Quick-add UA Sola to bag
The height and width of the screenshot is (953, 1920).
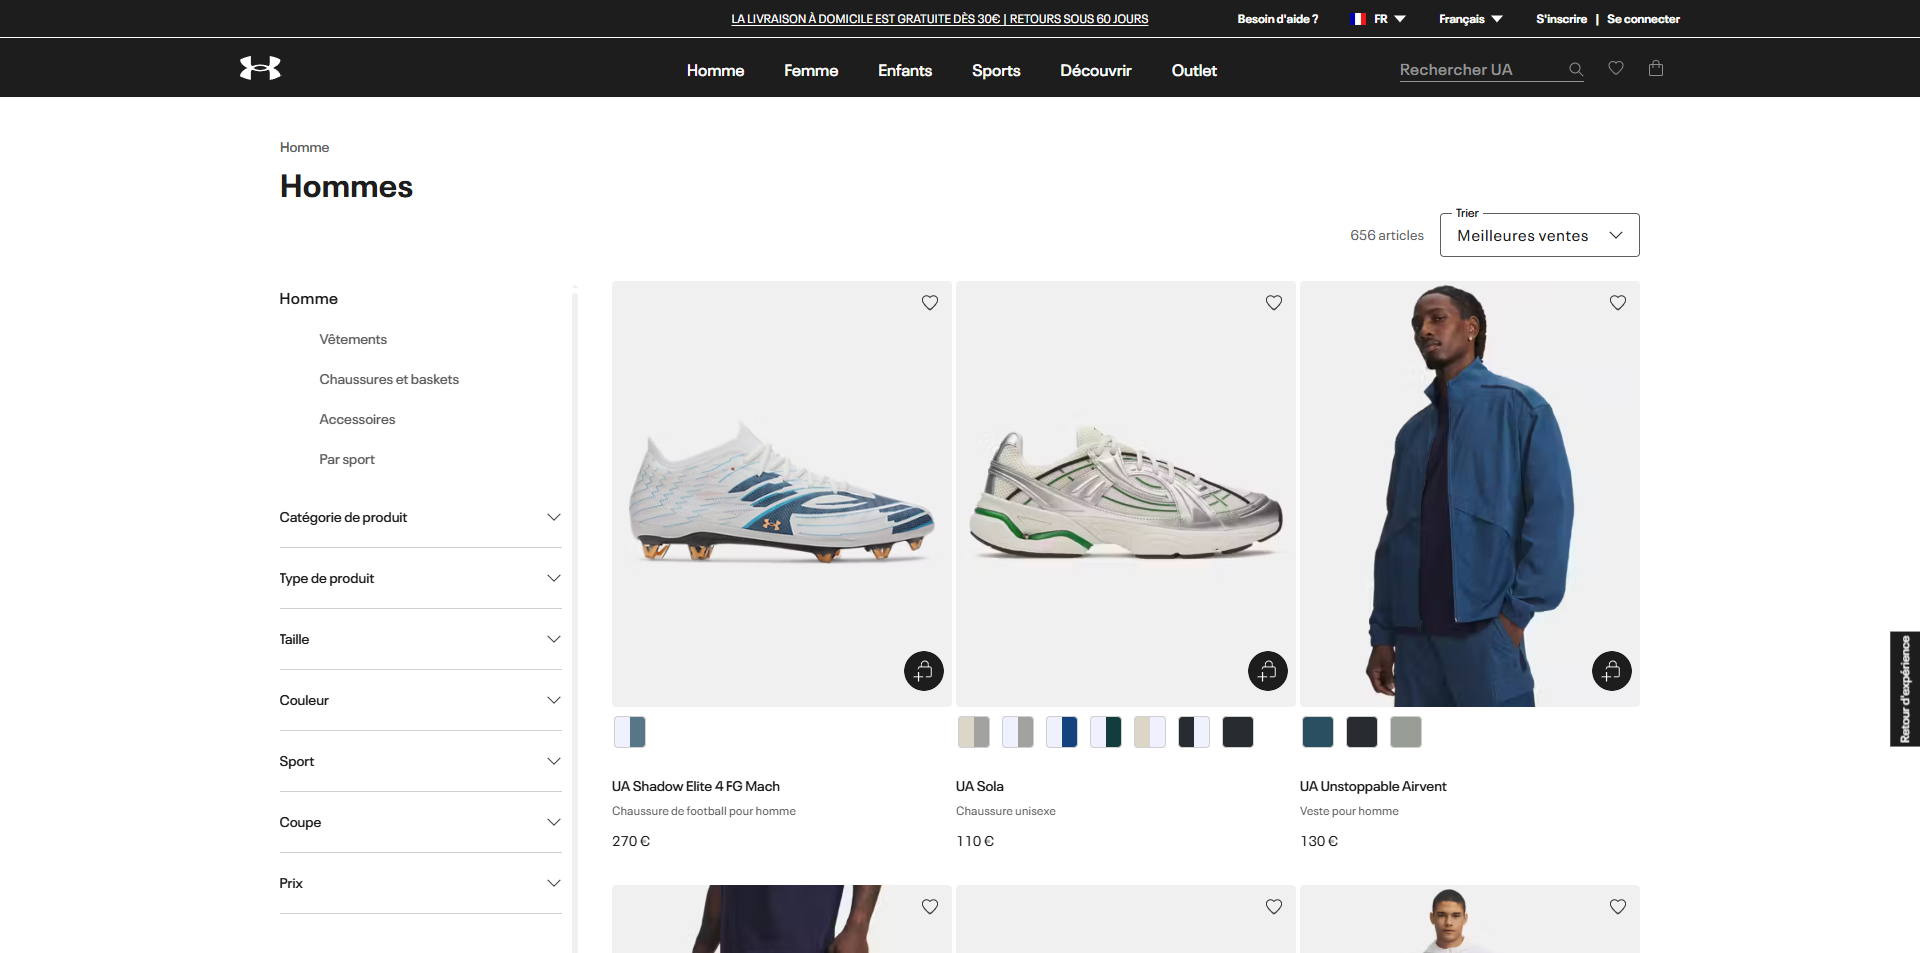coord(1268,671)
